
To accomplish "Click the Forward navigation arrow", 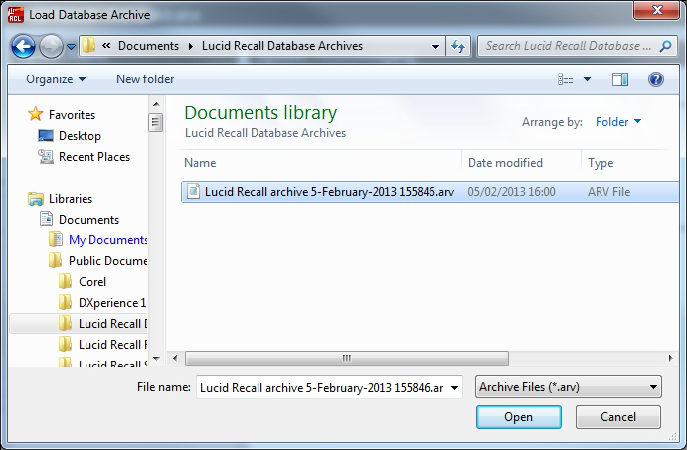I will click(x=51, y=46).
